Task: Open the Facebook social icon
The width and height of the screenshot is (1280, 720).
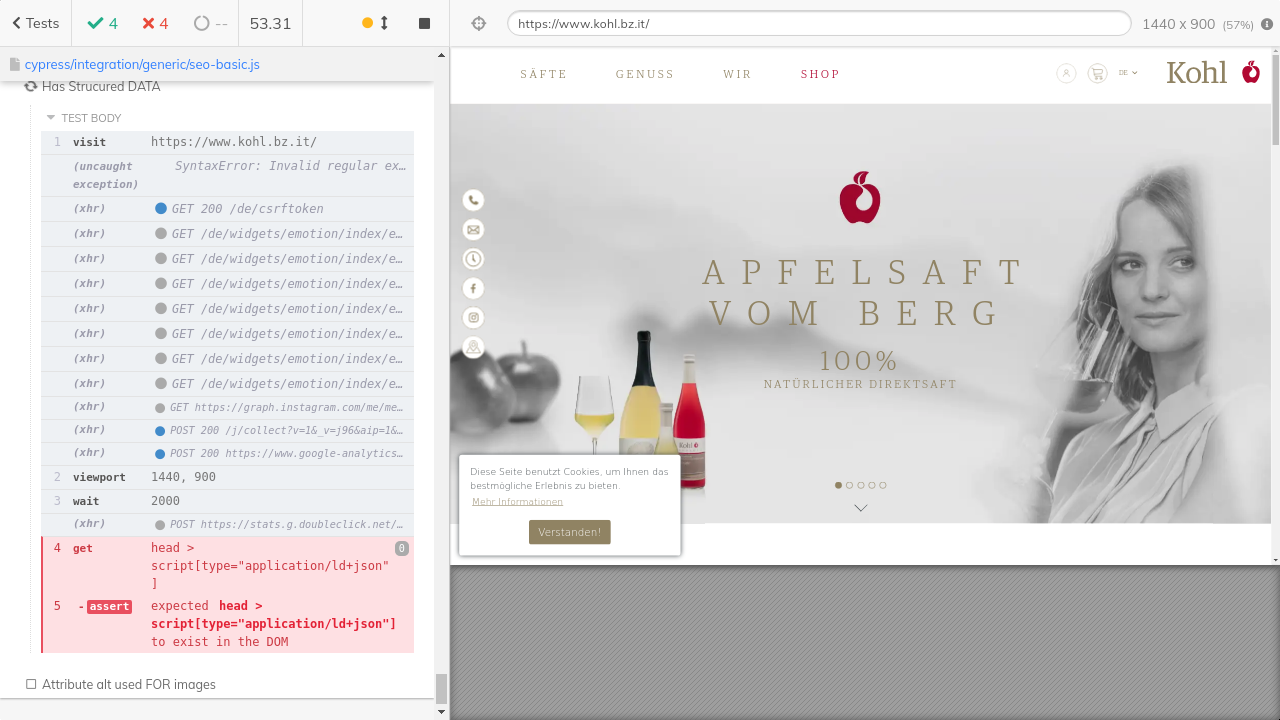Action: coord(473,288)
